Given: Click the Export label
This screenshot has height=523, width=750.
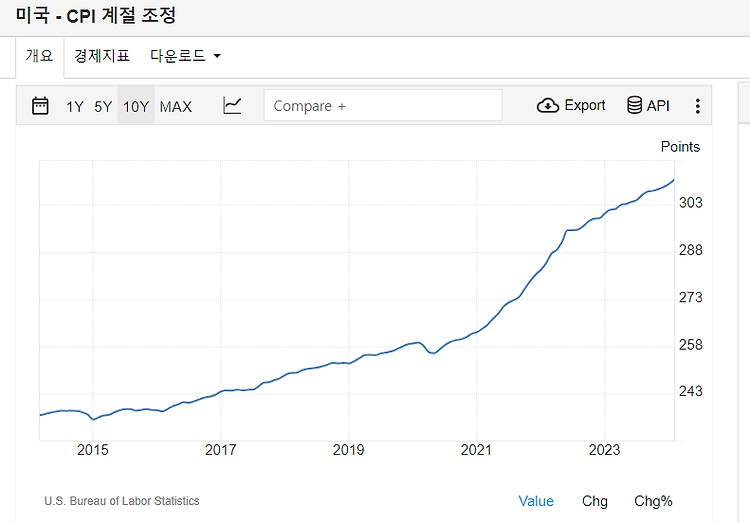Looking at the screenshot, I should click(585, 105).
